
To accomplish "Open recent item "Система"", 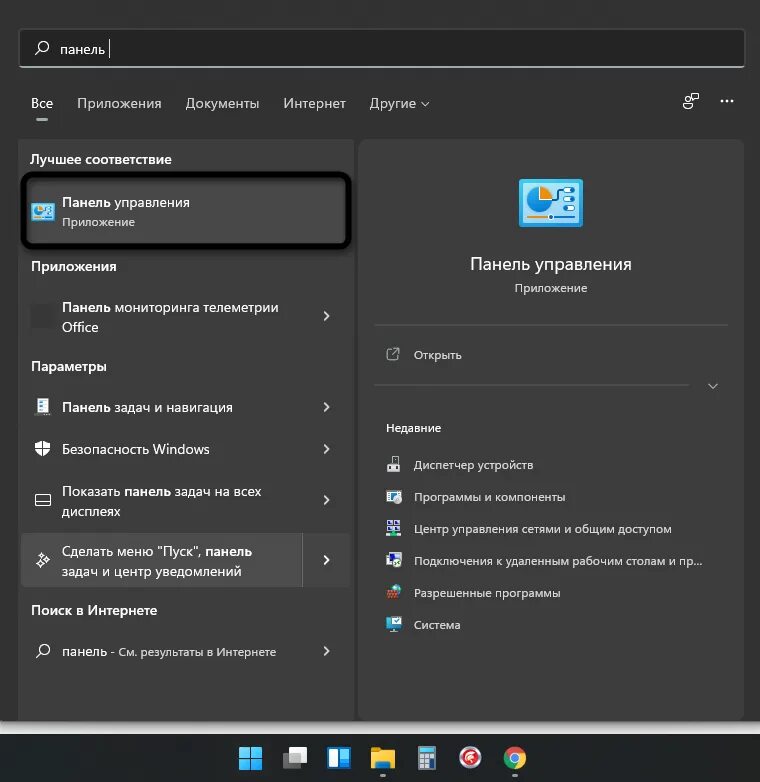I will 437,625.
